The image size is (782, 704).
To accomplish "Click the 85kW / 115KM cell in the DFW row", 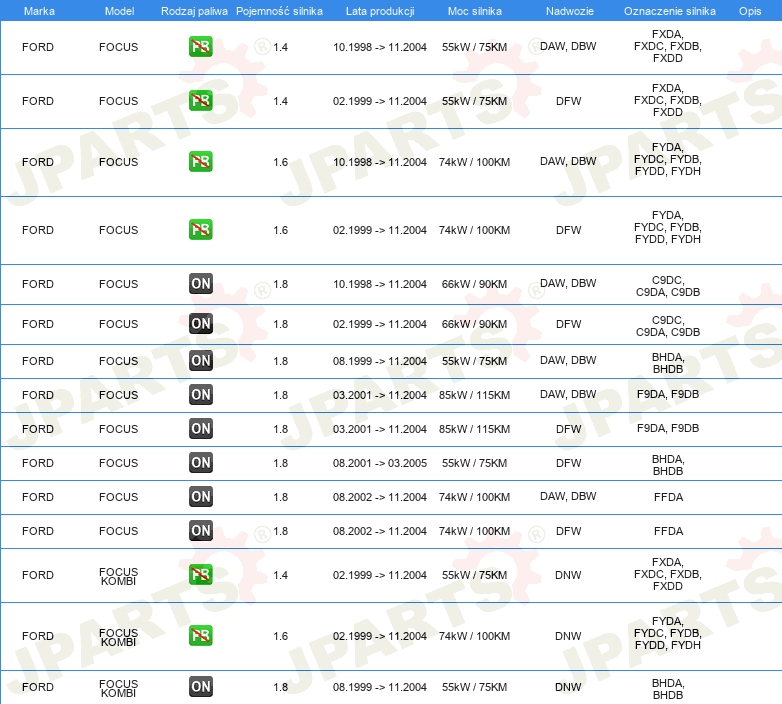I will point(474,429).
